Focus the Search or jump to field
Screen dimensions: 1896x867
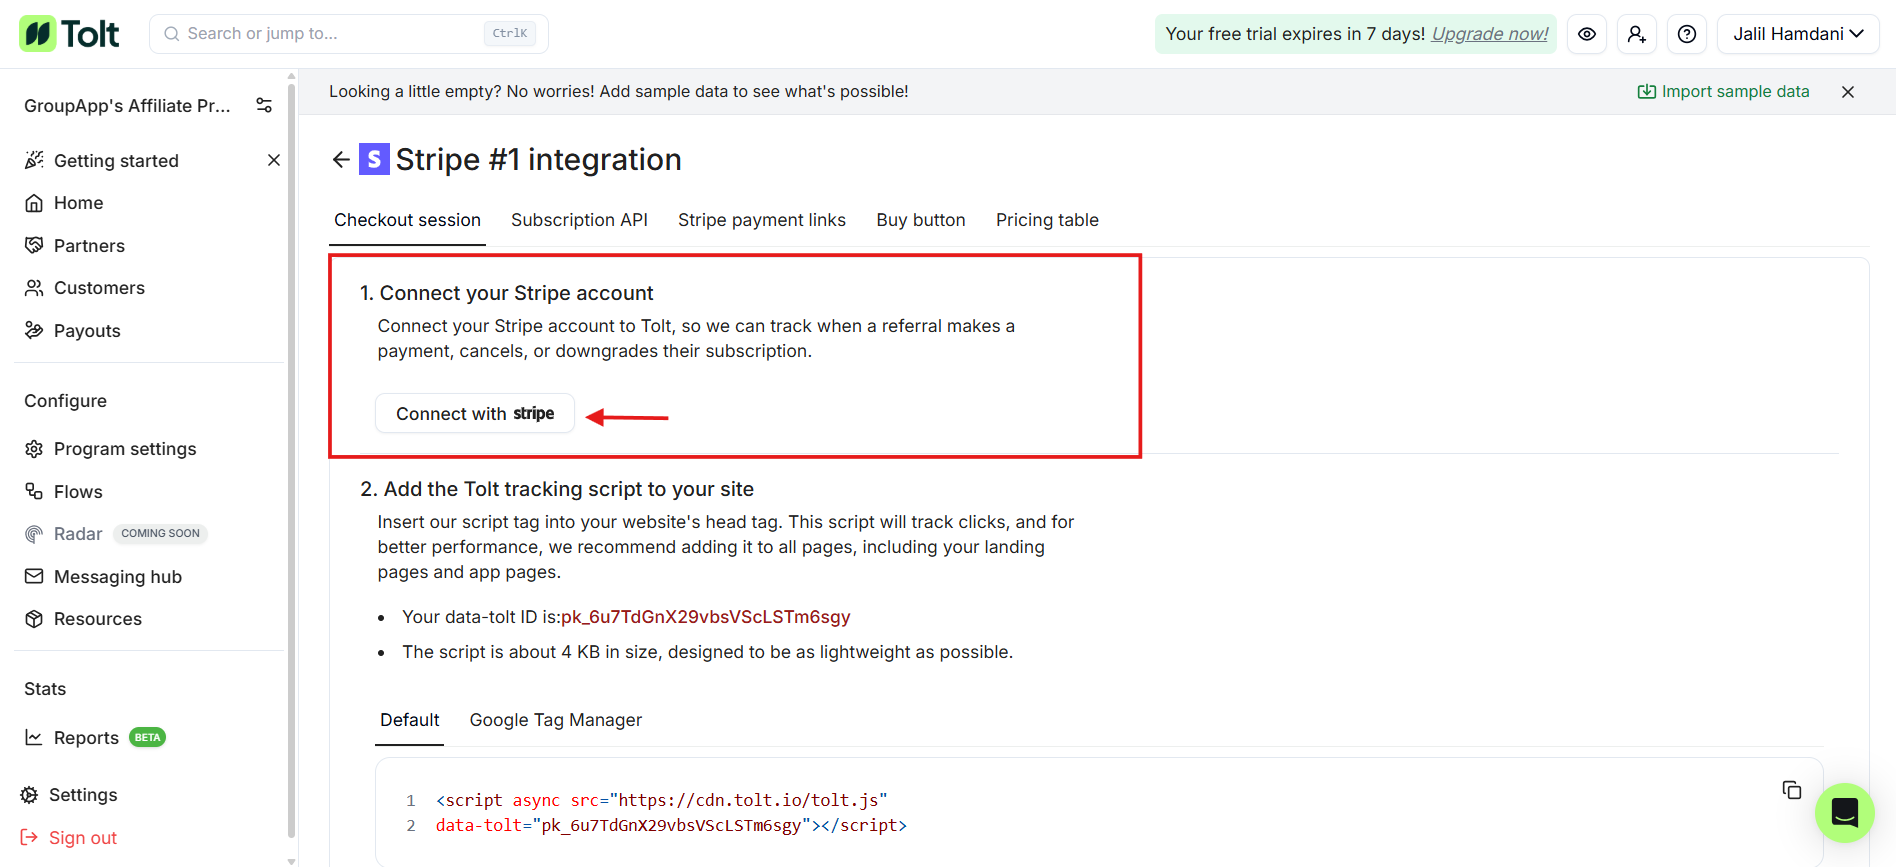point(349,34)
